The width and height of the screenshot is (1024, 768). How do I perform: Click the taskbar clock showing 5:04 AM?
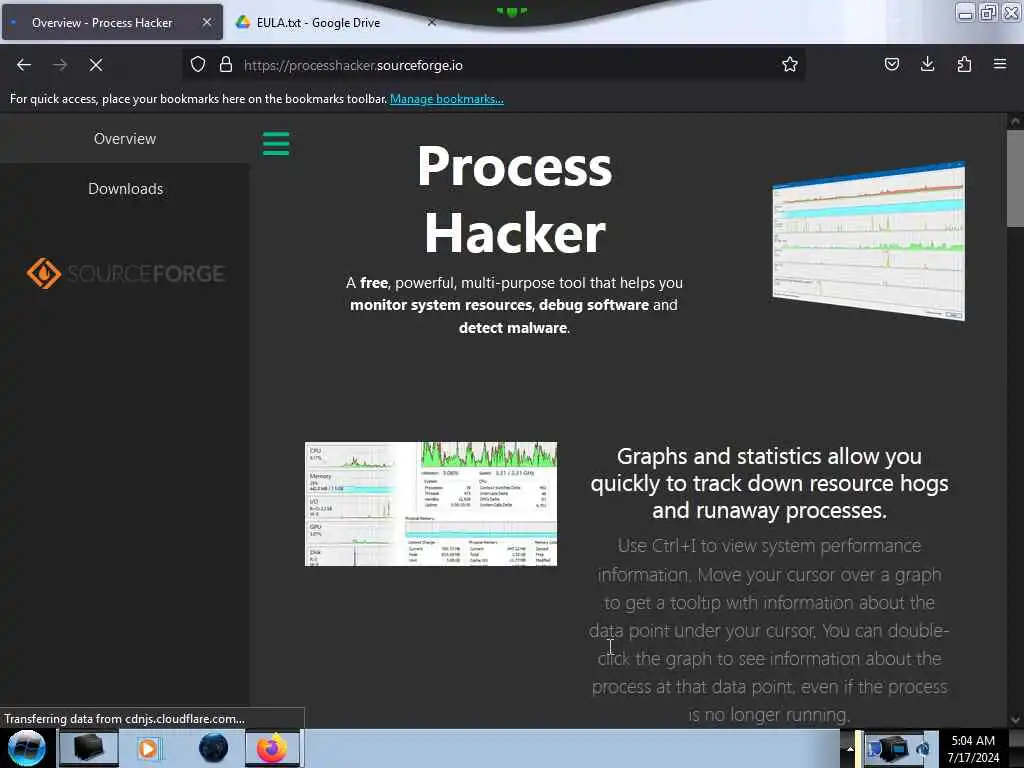tap(973, 749)
